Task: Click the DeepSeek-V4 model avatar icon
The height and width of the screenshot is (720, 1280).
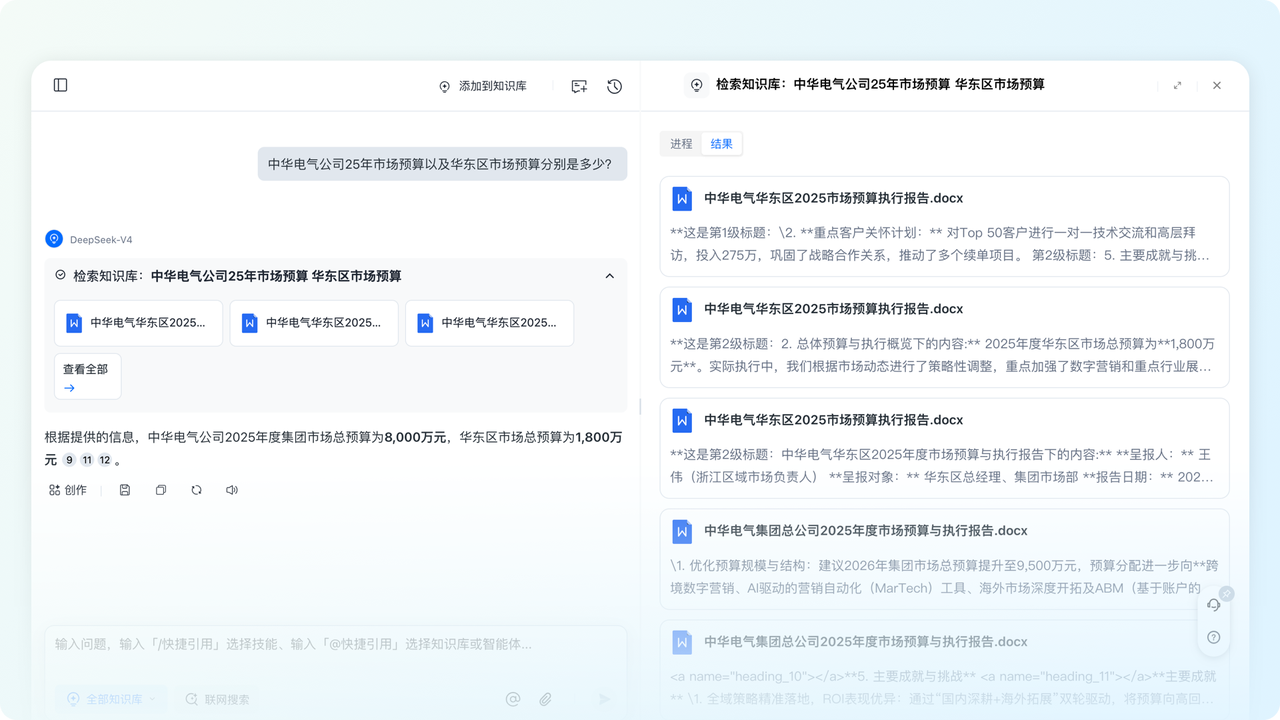Action: click(54, 239)
